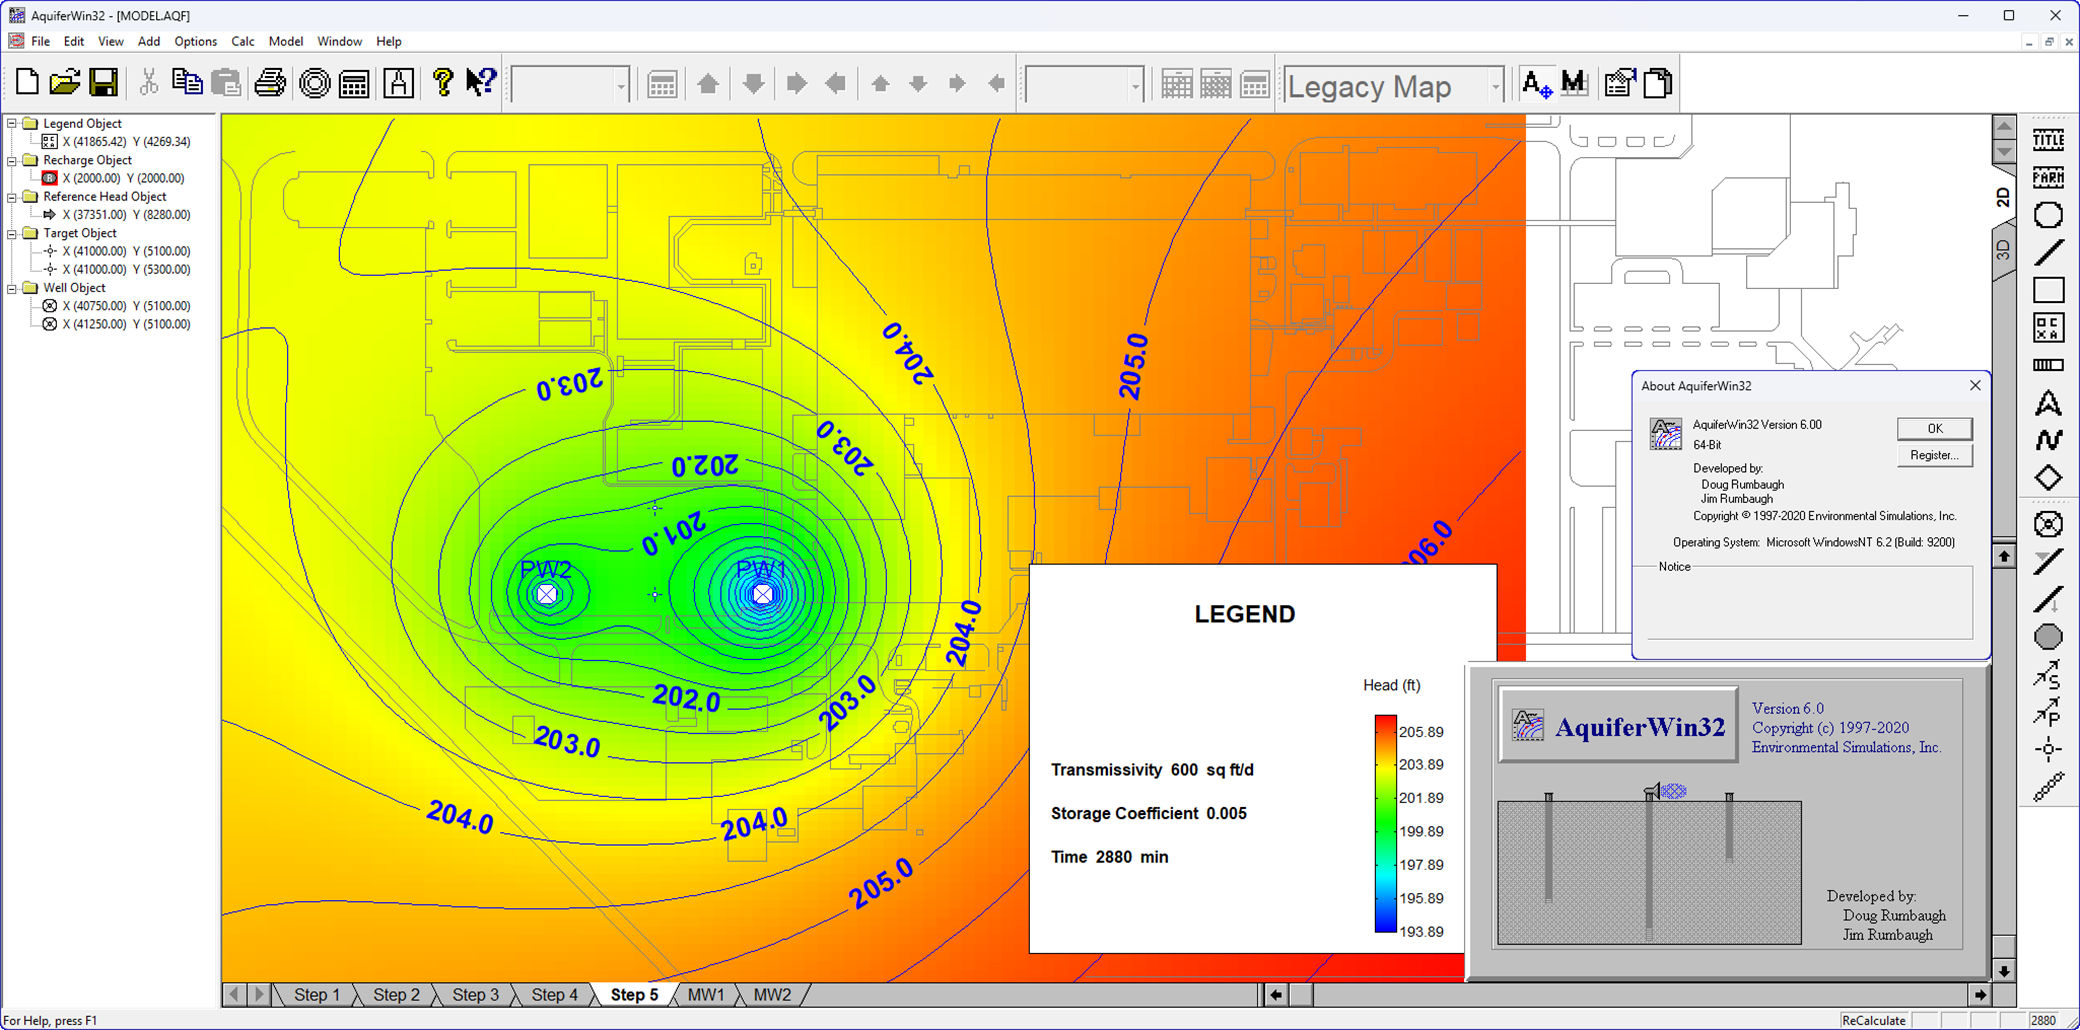Click the ReCalculate status bar entry
Image resolution: width=2080 pixels, height=1030 pixels.
(x=1874, y=1020)
